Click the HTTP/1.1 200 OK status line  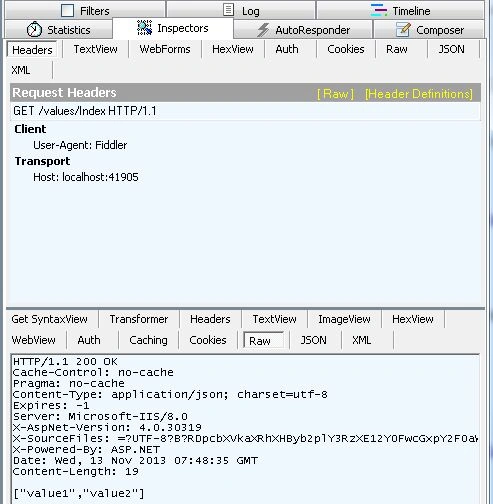[x=65, y=362]
